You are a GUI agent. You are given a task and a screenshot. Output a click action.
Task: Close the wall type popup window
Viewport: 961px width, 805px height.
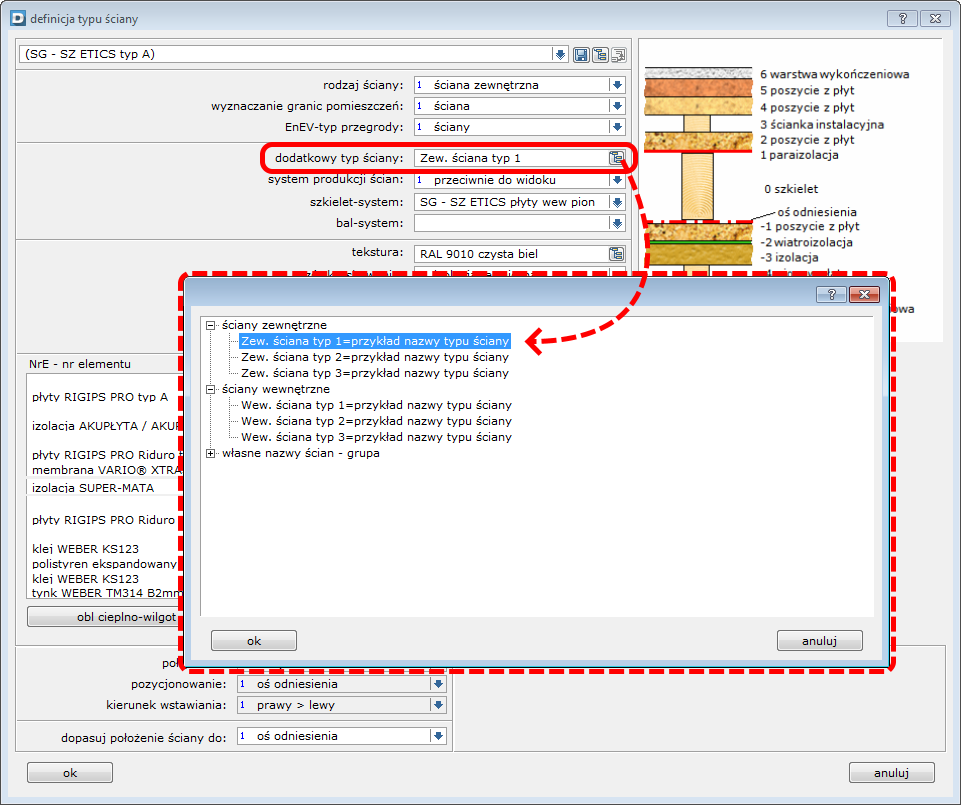coord(863,294)
